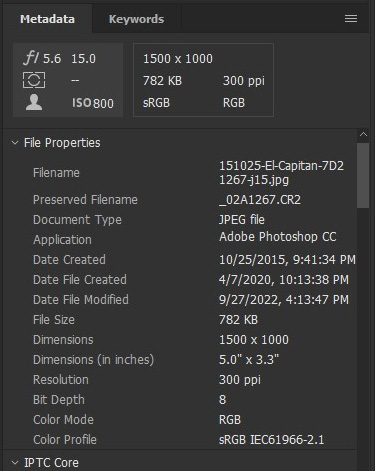Collapse the IPTC Core section

click(15, 463)
